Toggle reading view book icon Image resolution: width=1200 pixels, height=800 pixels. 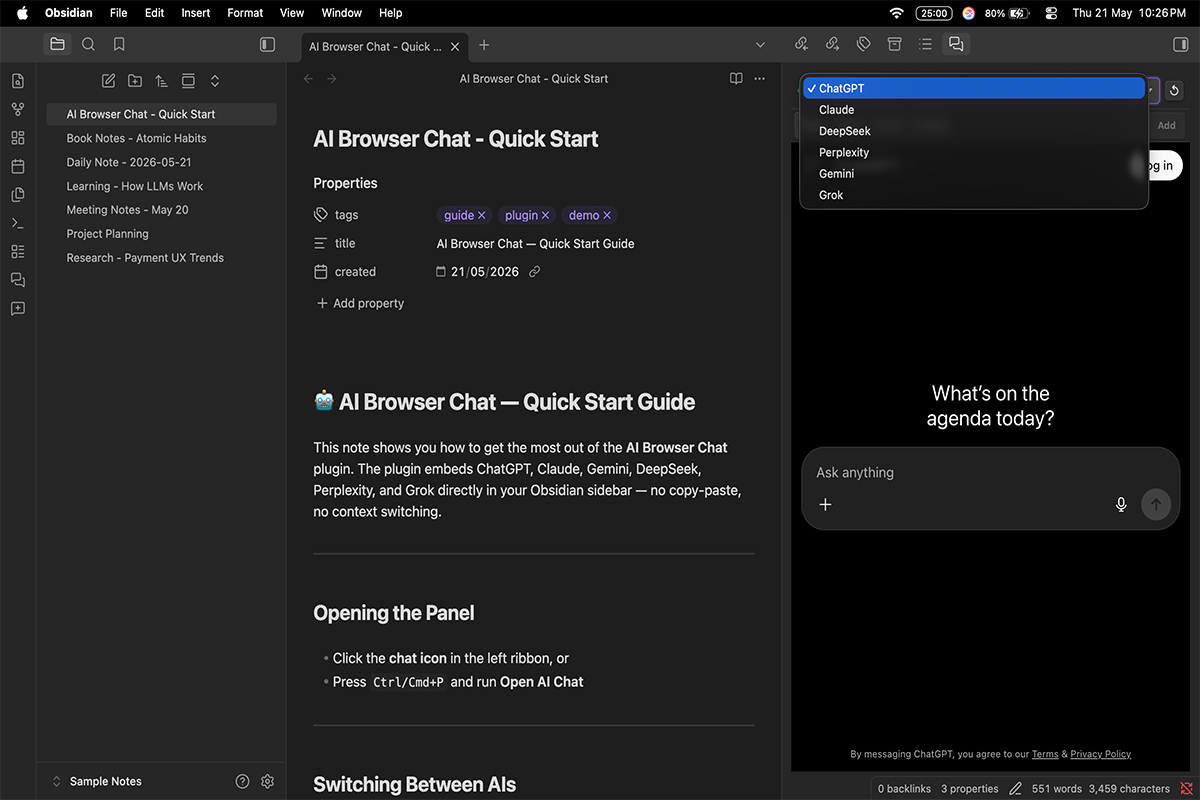click(736, 79)
